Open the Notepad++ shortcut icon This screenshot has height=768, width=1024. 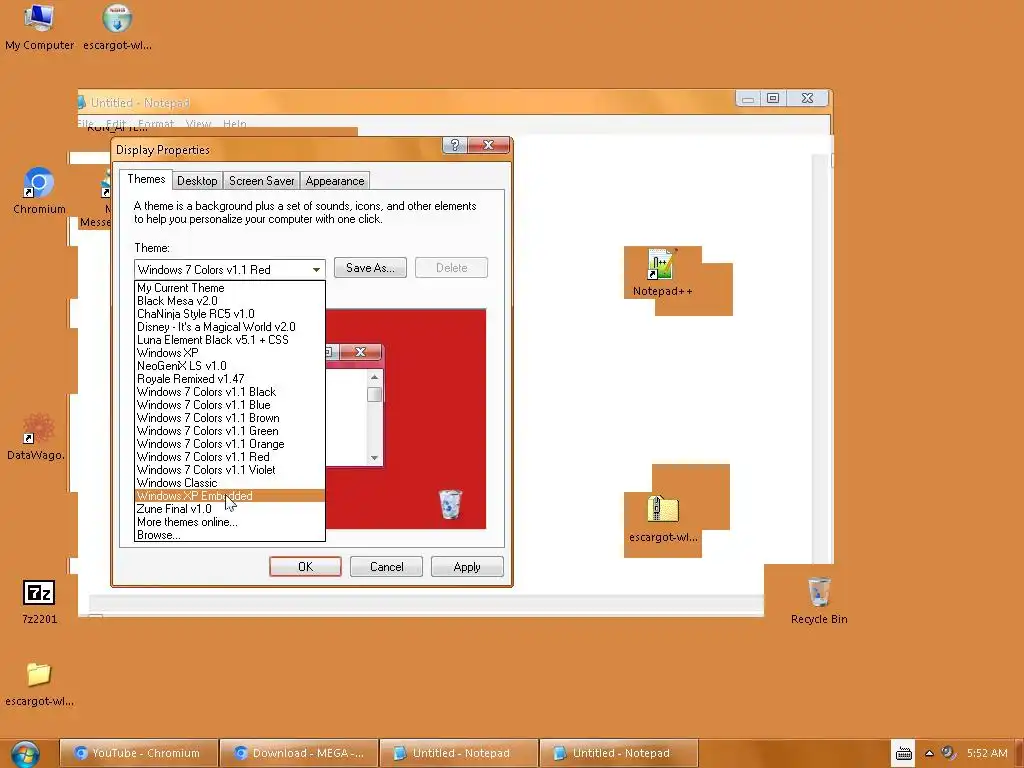coord(662,273)
